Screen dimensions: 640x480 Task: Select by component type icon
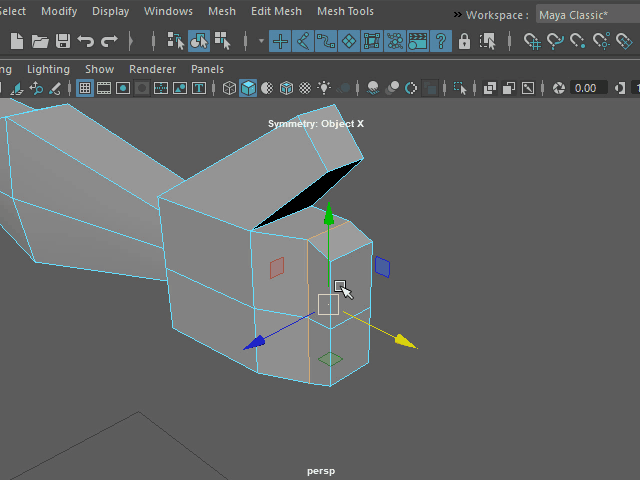pos(221,41)
